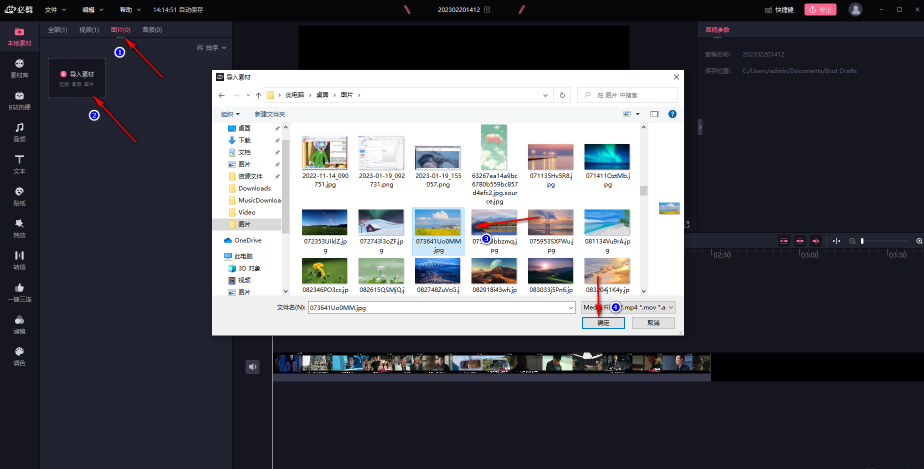
Task: Open the 特效 effects panel
Action: point(19,227)
